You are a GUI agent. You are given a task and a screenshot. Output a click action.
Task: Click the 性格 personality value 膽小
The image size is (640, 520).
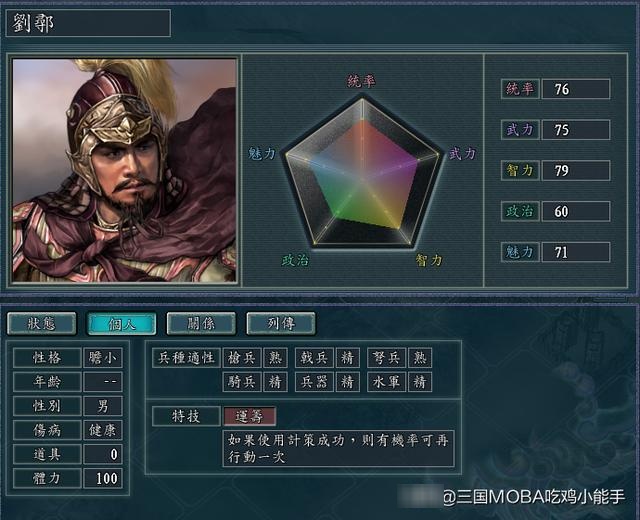103,358
